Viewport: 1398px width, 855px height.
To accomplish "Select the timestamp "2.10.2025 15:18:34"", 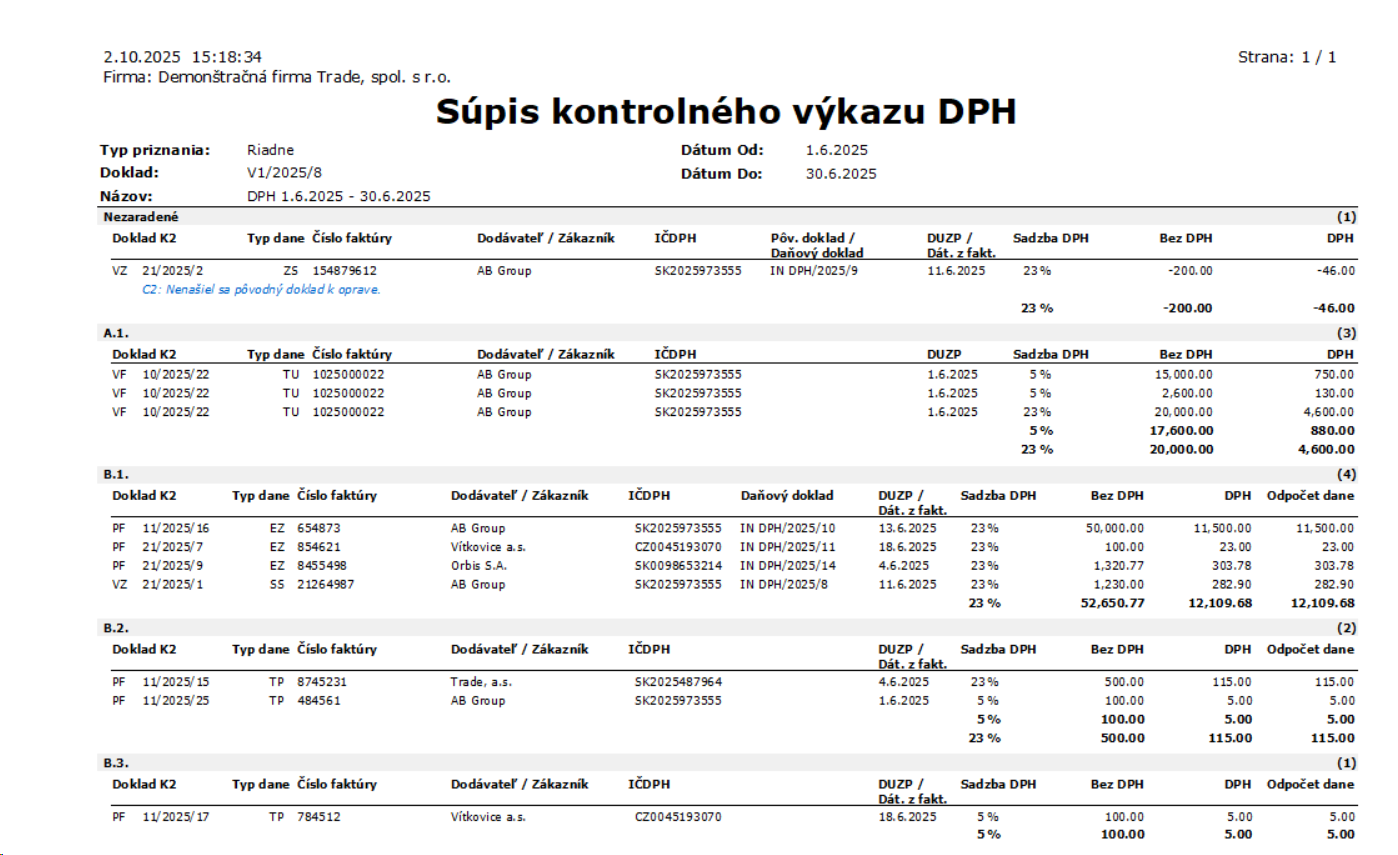I will click(183, 58).
